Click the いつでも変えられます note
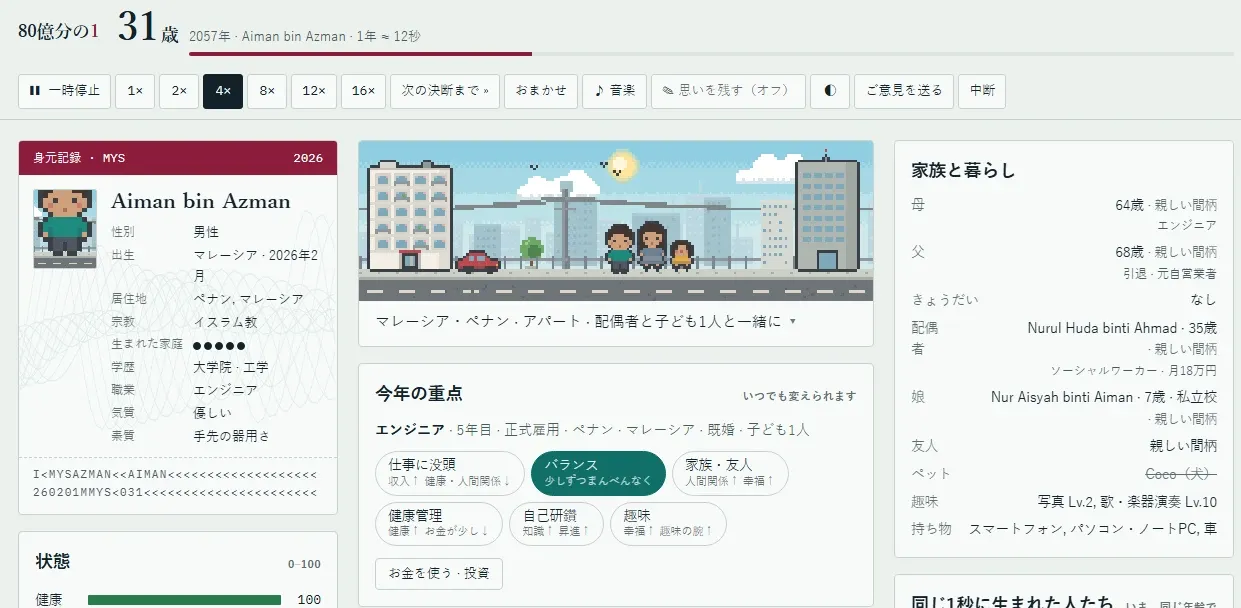 pyautogui.click(x=800, y=396)
